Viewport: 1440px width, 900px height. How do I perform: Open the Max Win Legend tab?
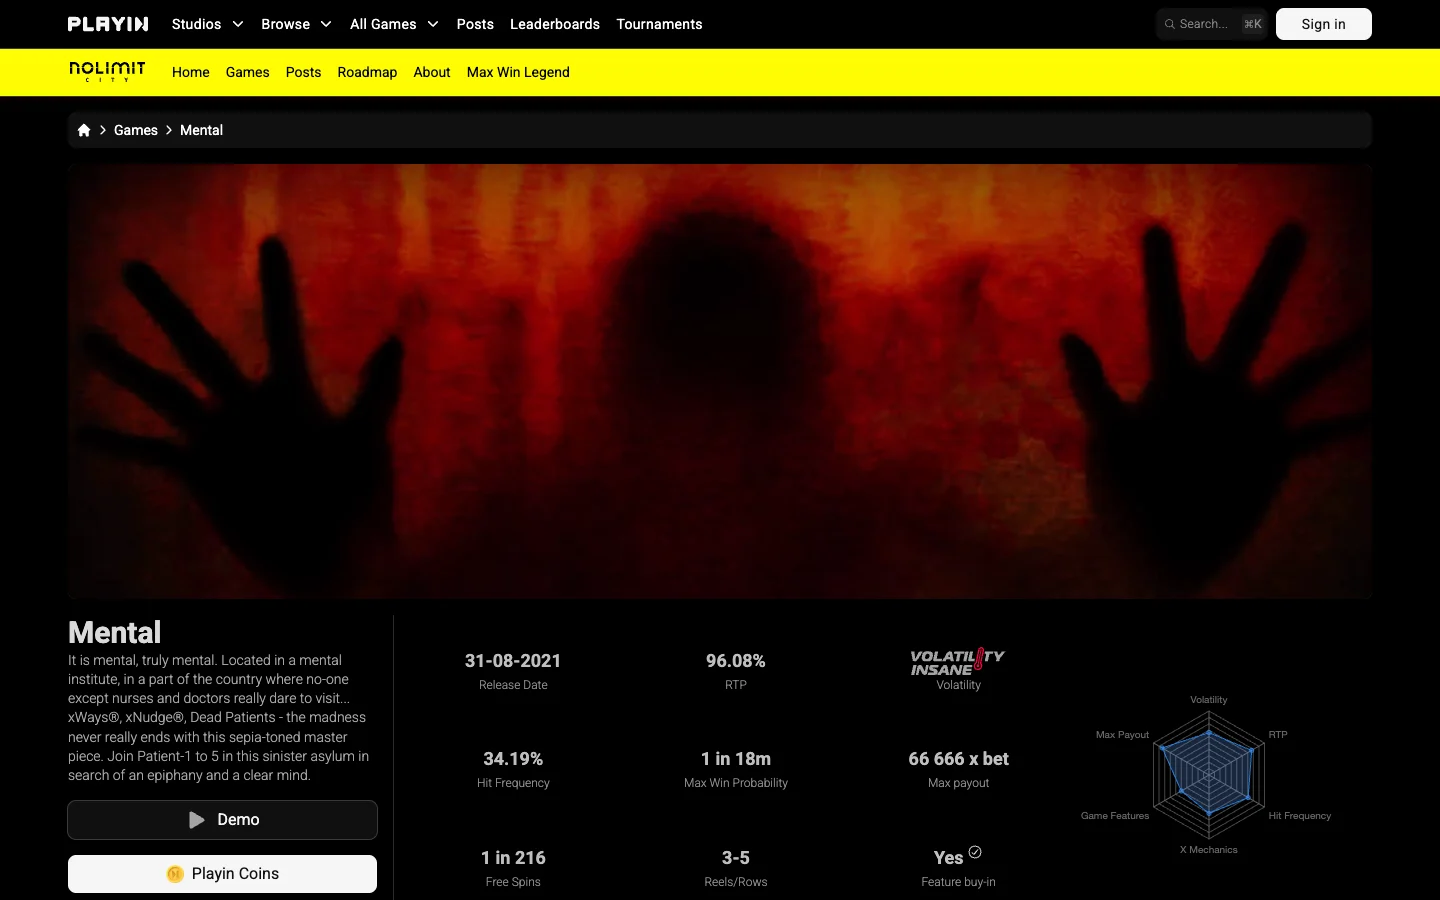[x=518, y=72]
